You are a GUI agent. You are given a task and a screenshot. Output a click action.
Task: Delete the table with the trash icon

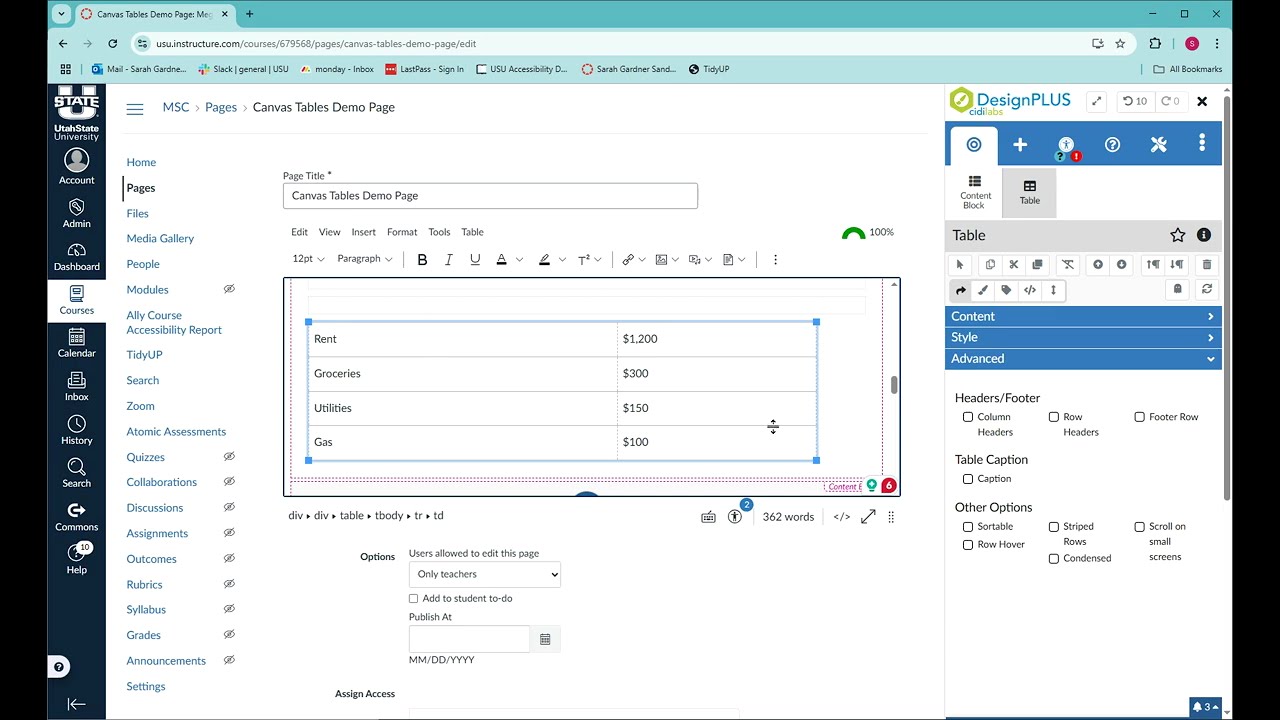pos(1207,265)
